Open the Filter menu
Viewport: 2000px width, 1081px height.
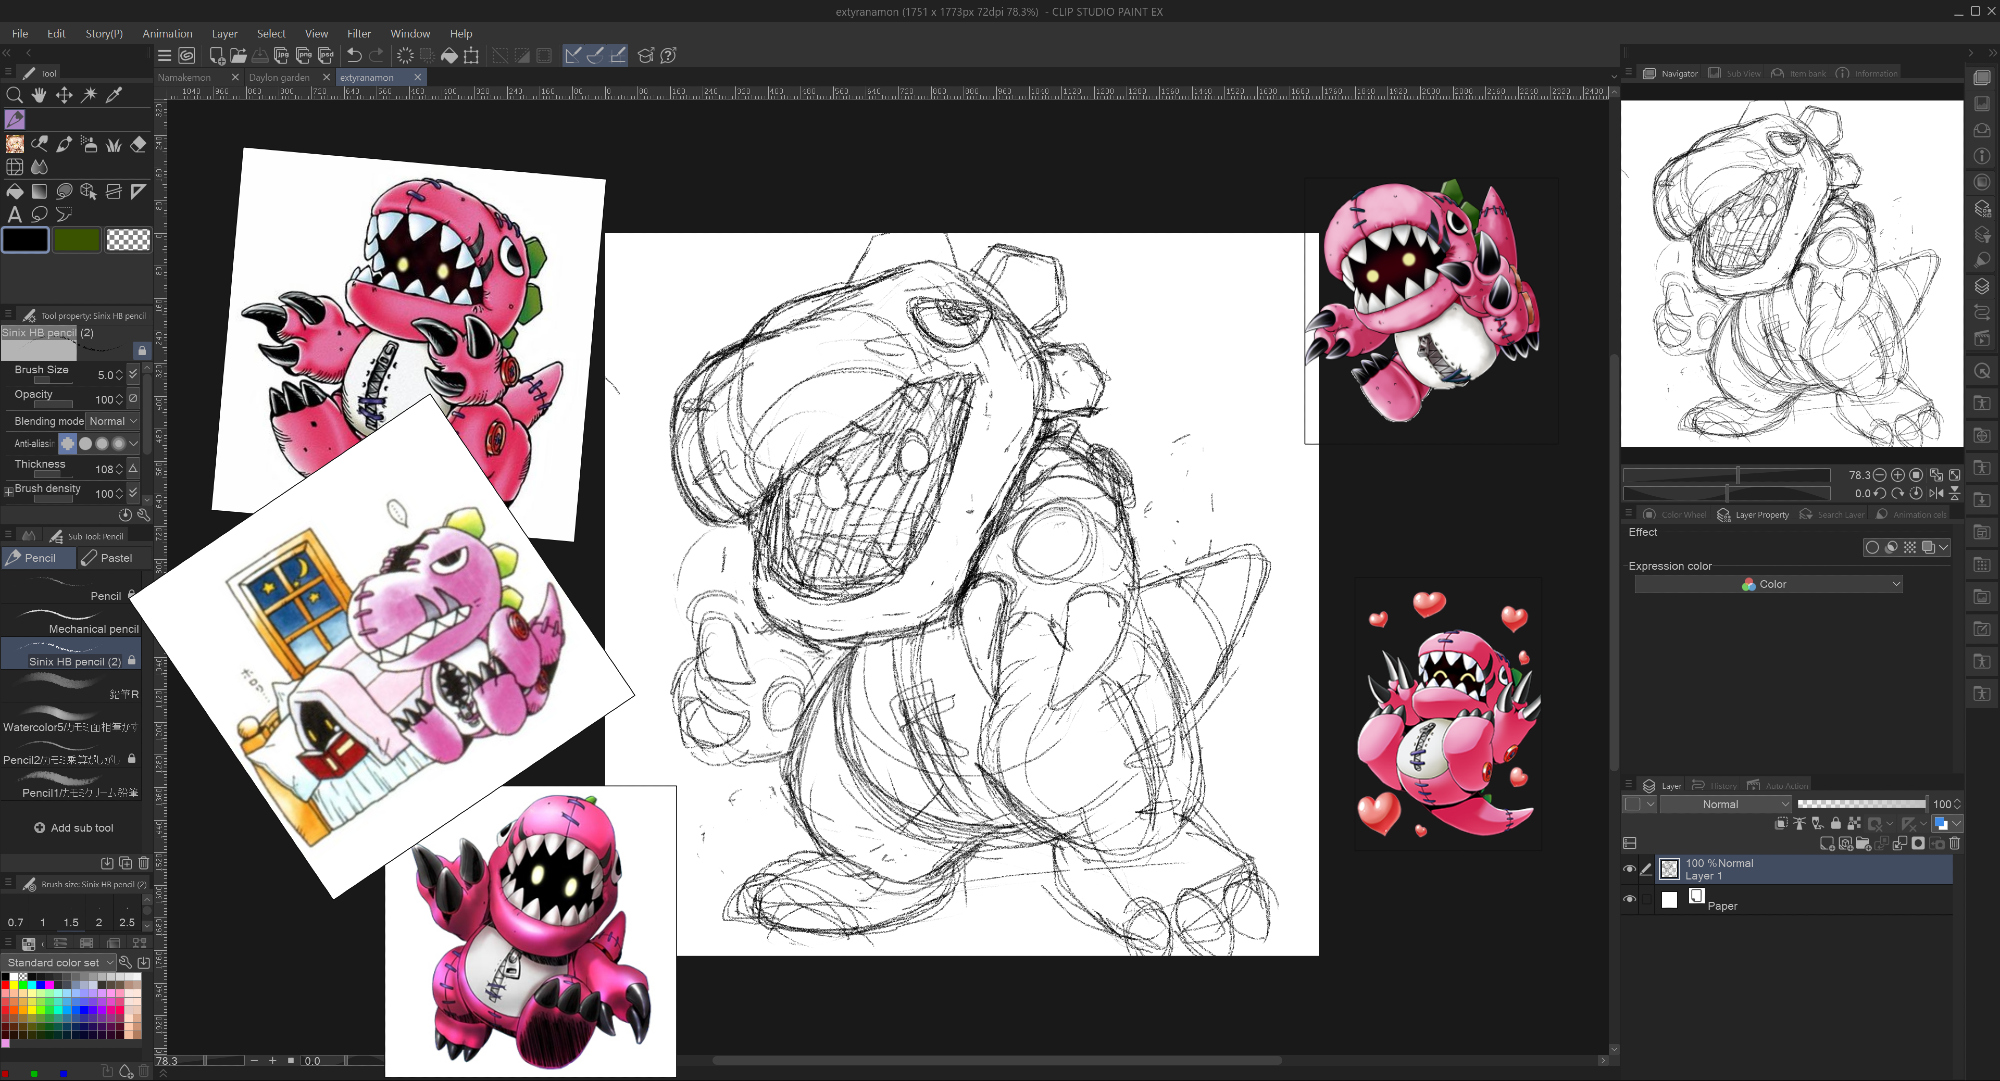point(359,33)
